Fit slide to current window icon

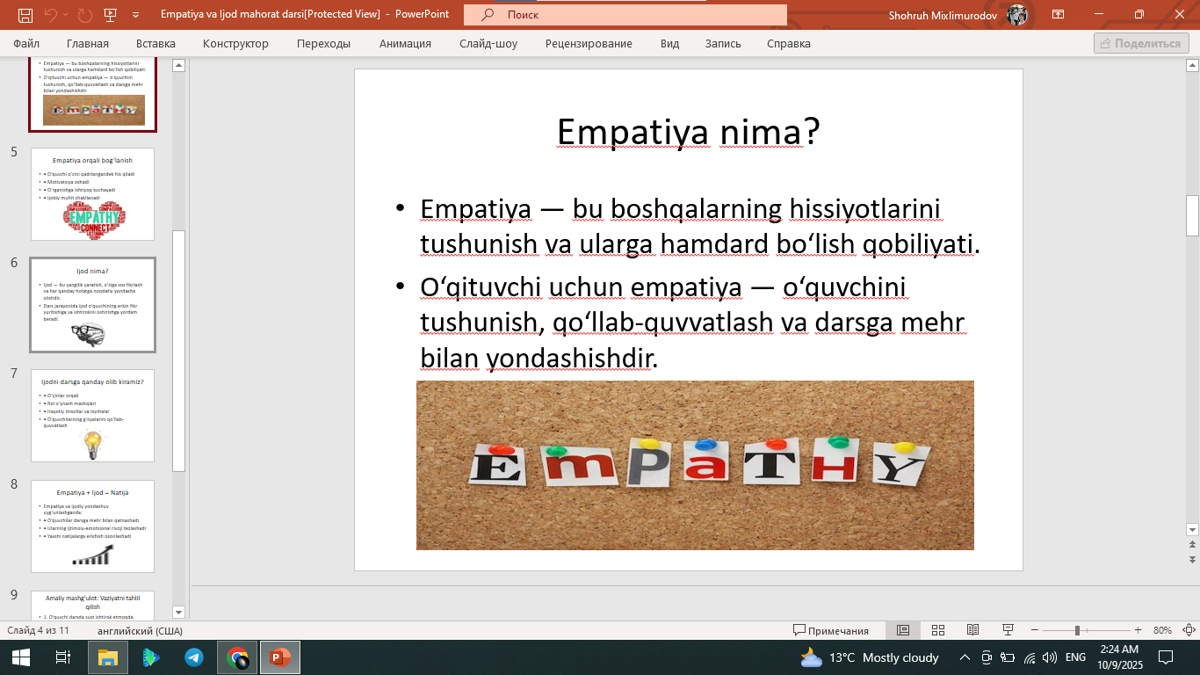coord(1189,630)
